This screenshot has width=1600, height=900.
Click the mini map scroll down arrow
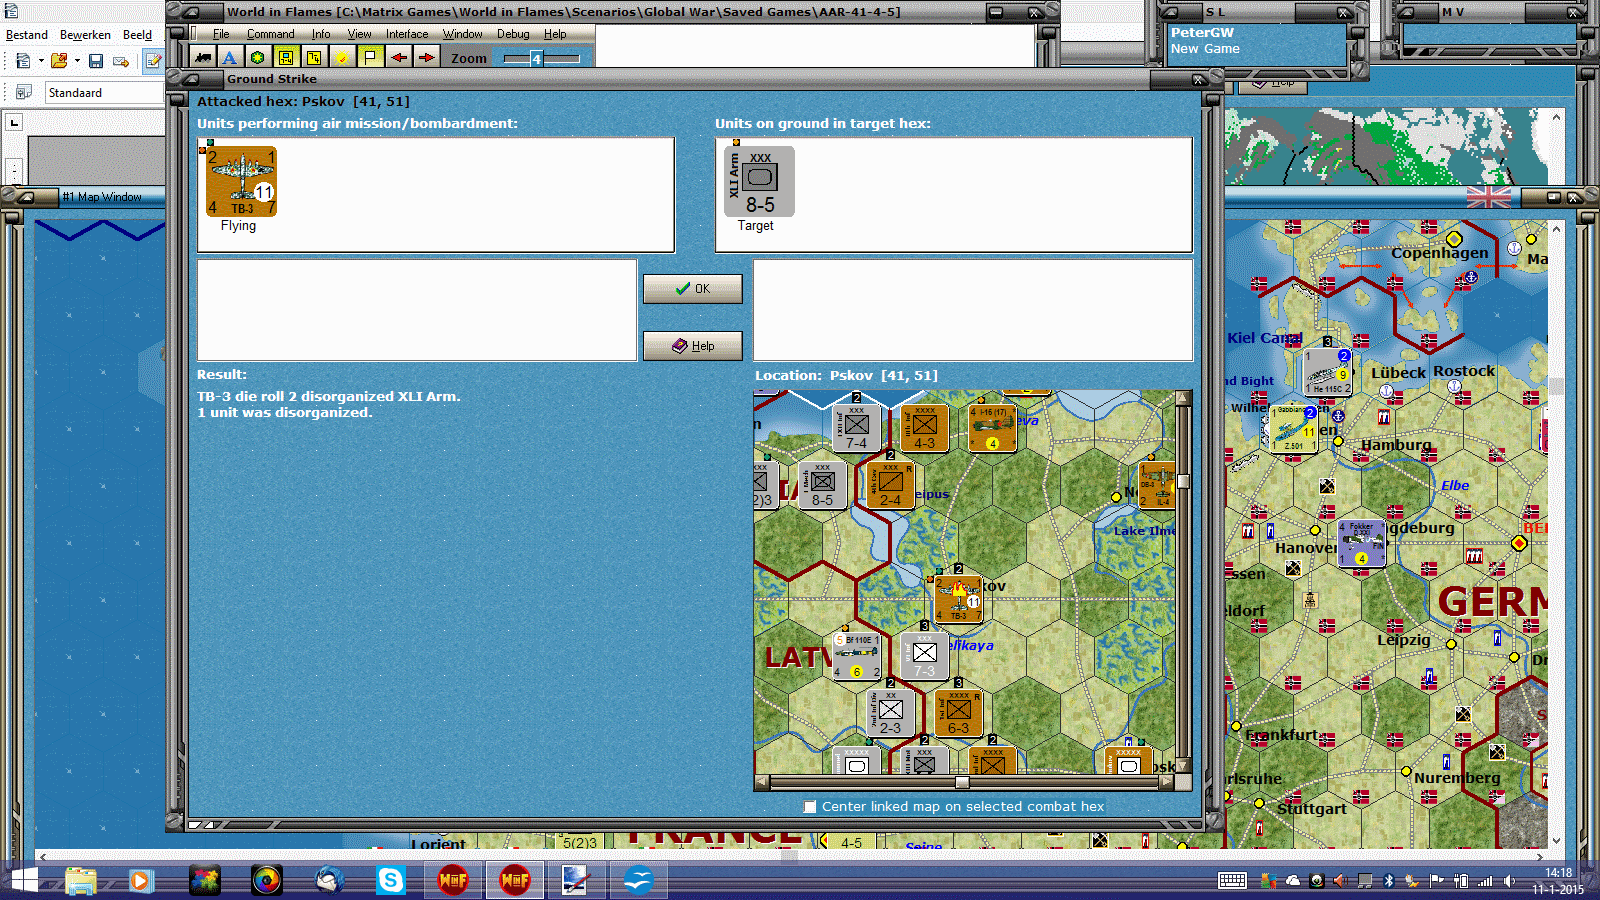click(1183, 766)
